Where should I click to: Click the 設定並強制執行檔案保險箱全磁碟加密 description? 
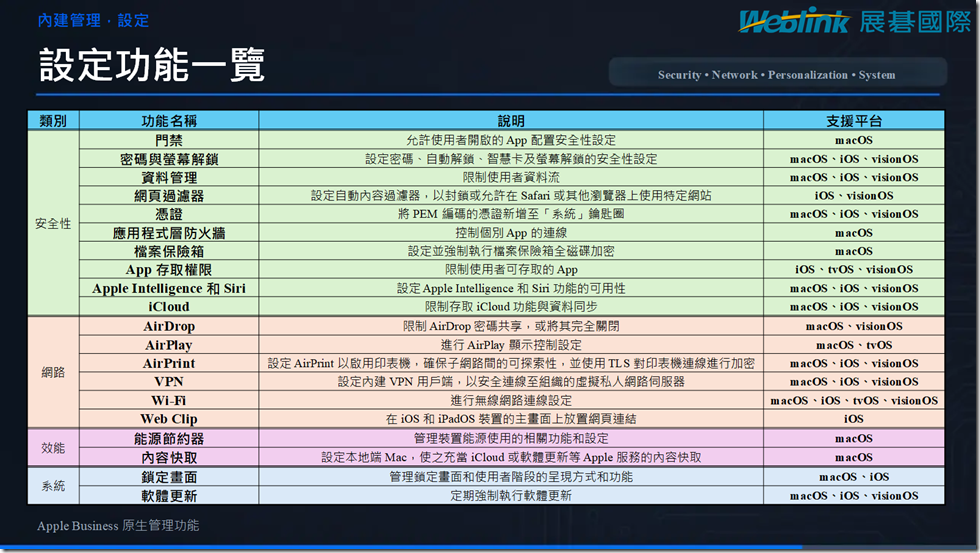pos(511,251)
